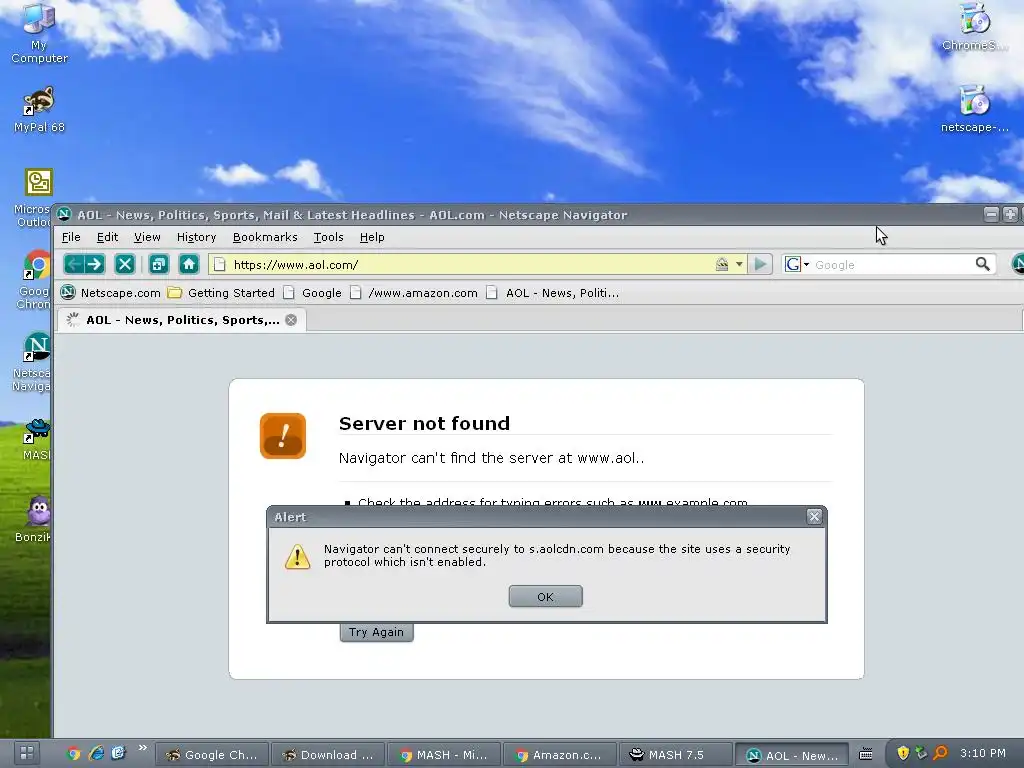Click the Google search input field

(x=892, y=264)
